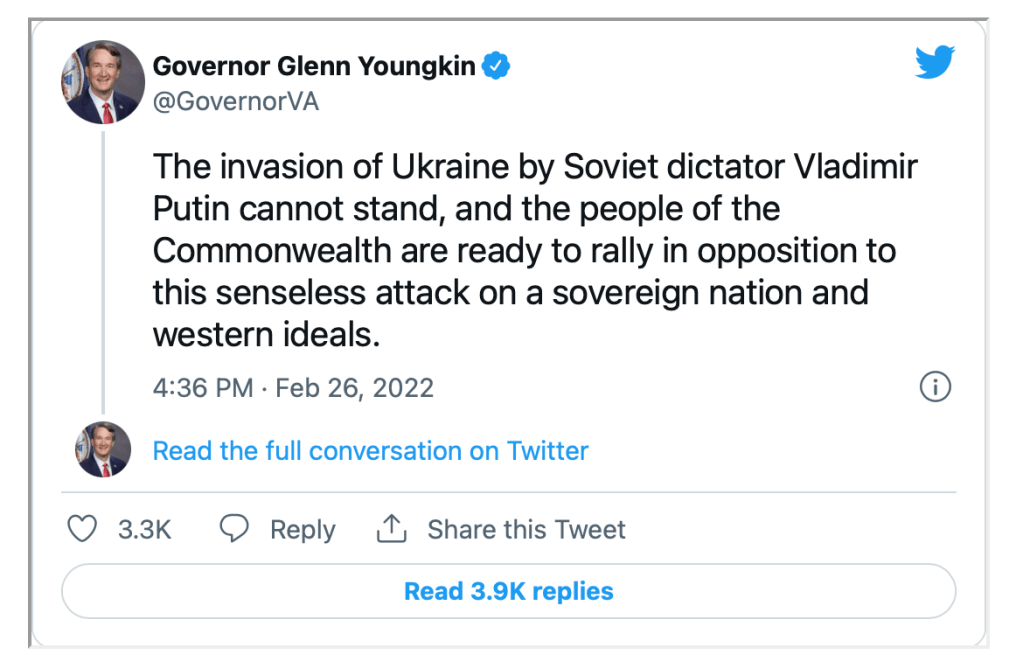Click the reply speech bubble icon
The height and width of the screenshot is (668, 1023).
[x=234, y=529]
